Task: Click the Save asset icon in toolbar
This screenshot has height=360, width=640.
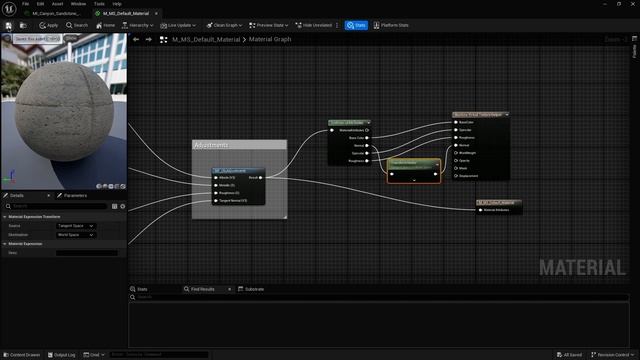Action: 8,25
